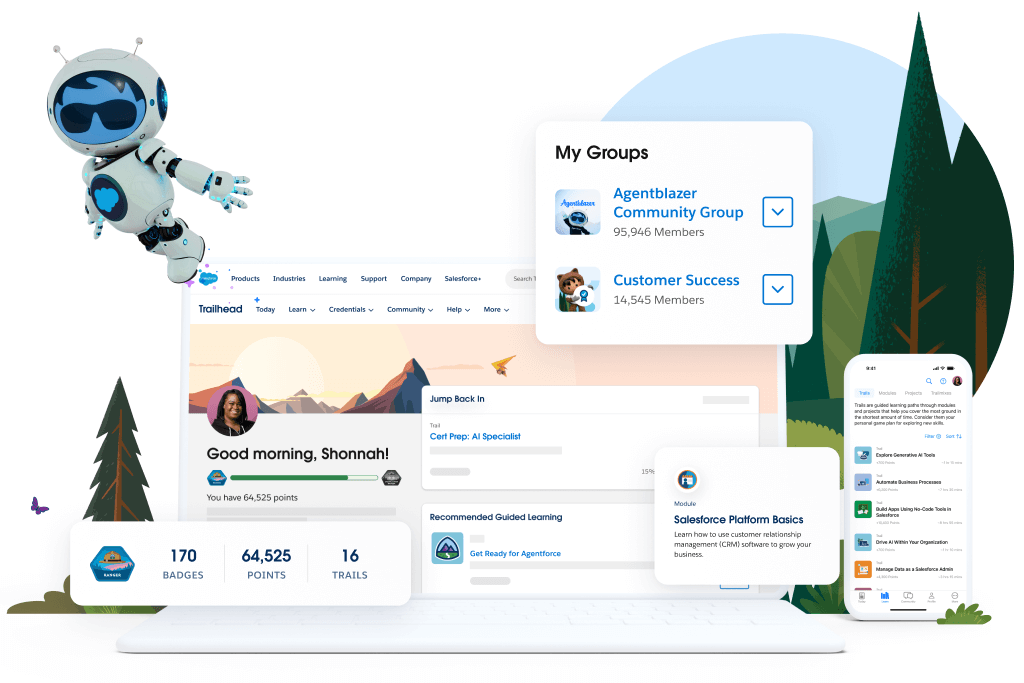This screenshot has width=1024, height=683.
Task: Tap the Sort control on the phone
Action: pyautogui.click(x=953, y=436)
